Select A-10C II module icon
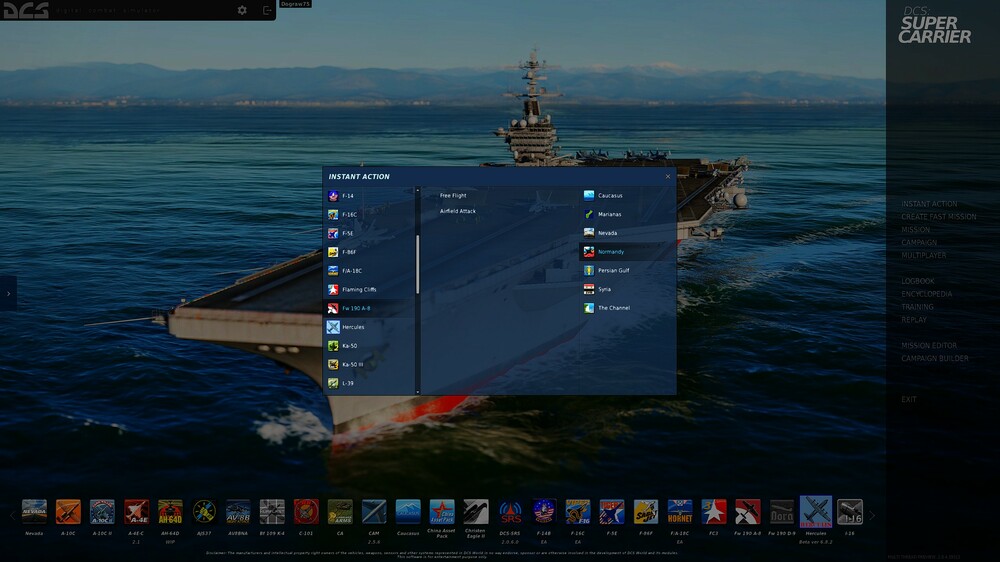The width and height of the screenshot is (1000, 562). 102,512
